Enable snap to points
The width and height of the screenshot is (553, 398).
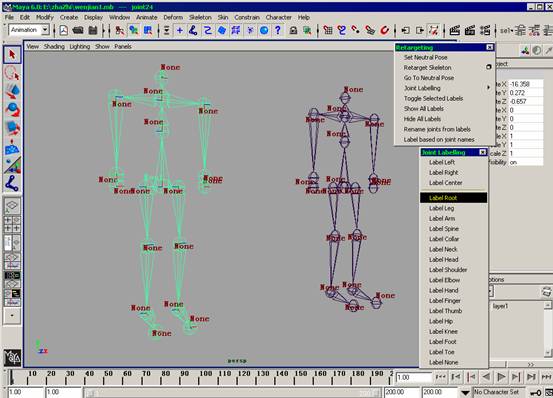tap(356, 30)
